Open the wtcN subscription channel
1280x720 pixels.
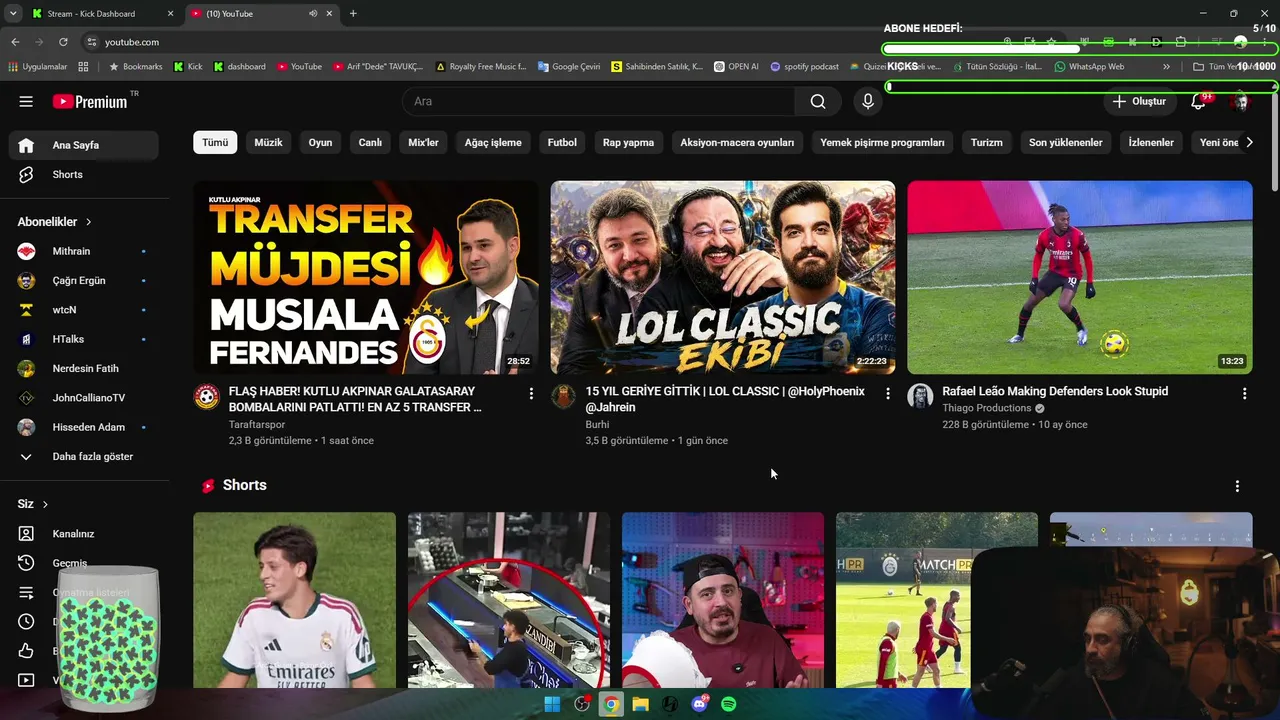point(85,310)
